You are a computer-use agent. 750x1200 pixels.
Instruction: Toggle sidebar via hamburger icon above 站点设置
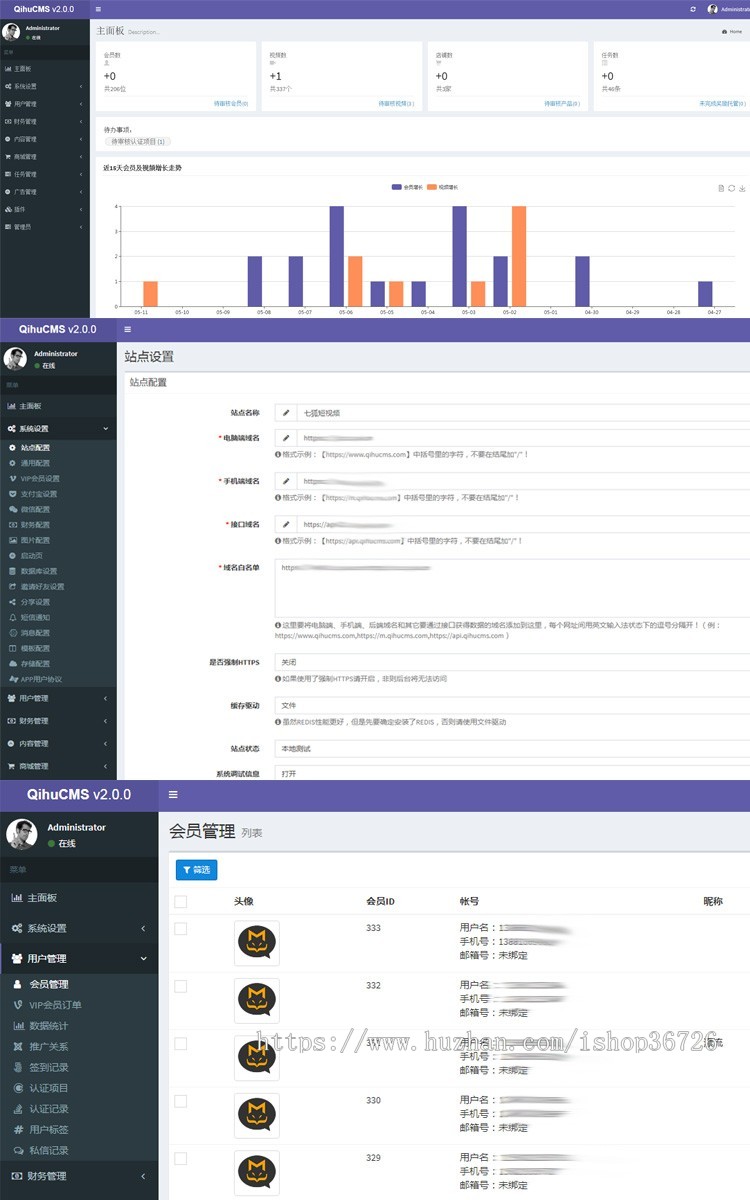point(128,328)
